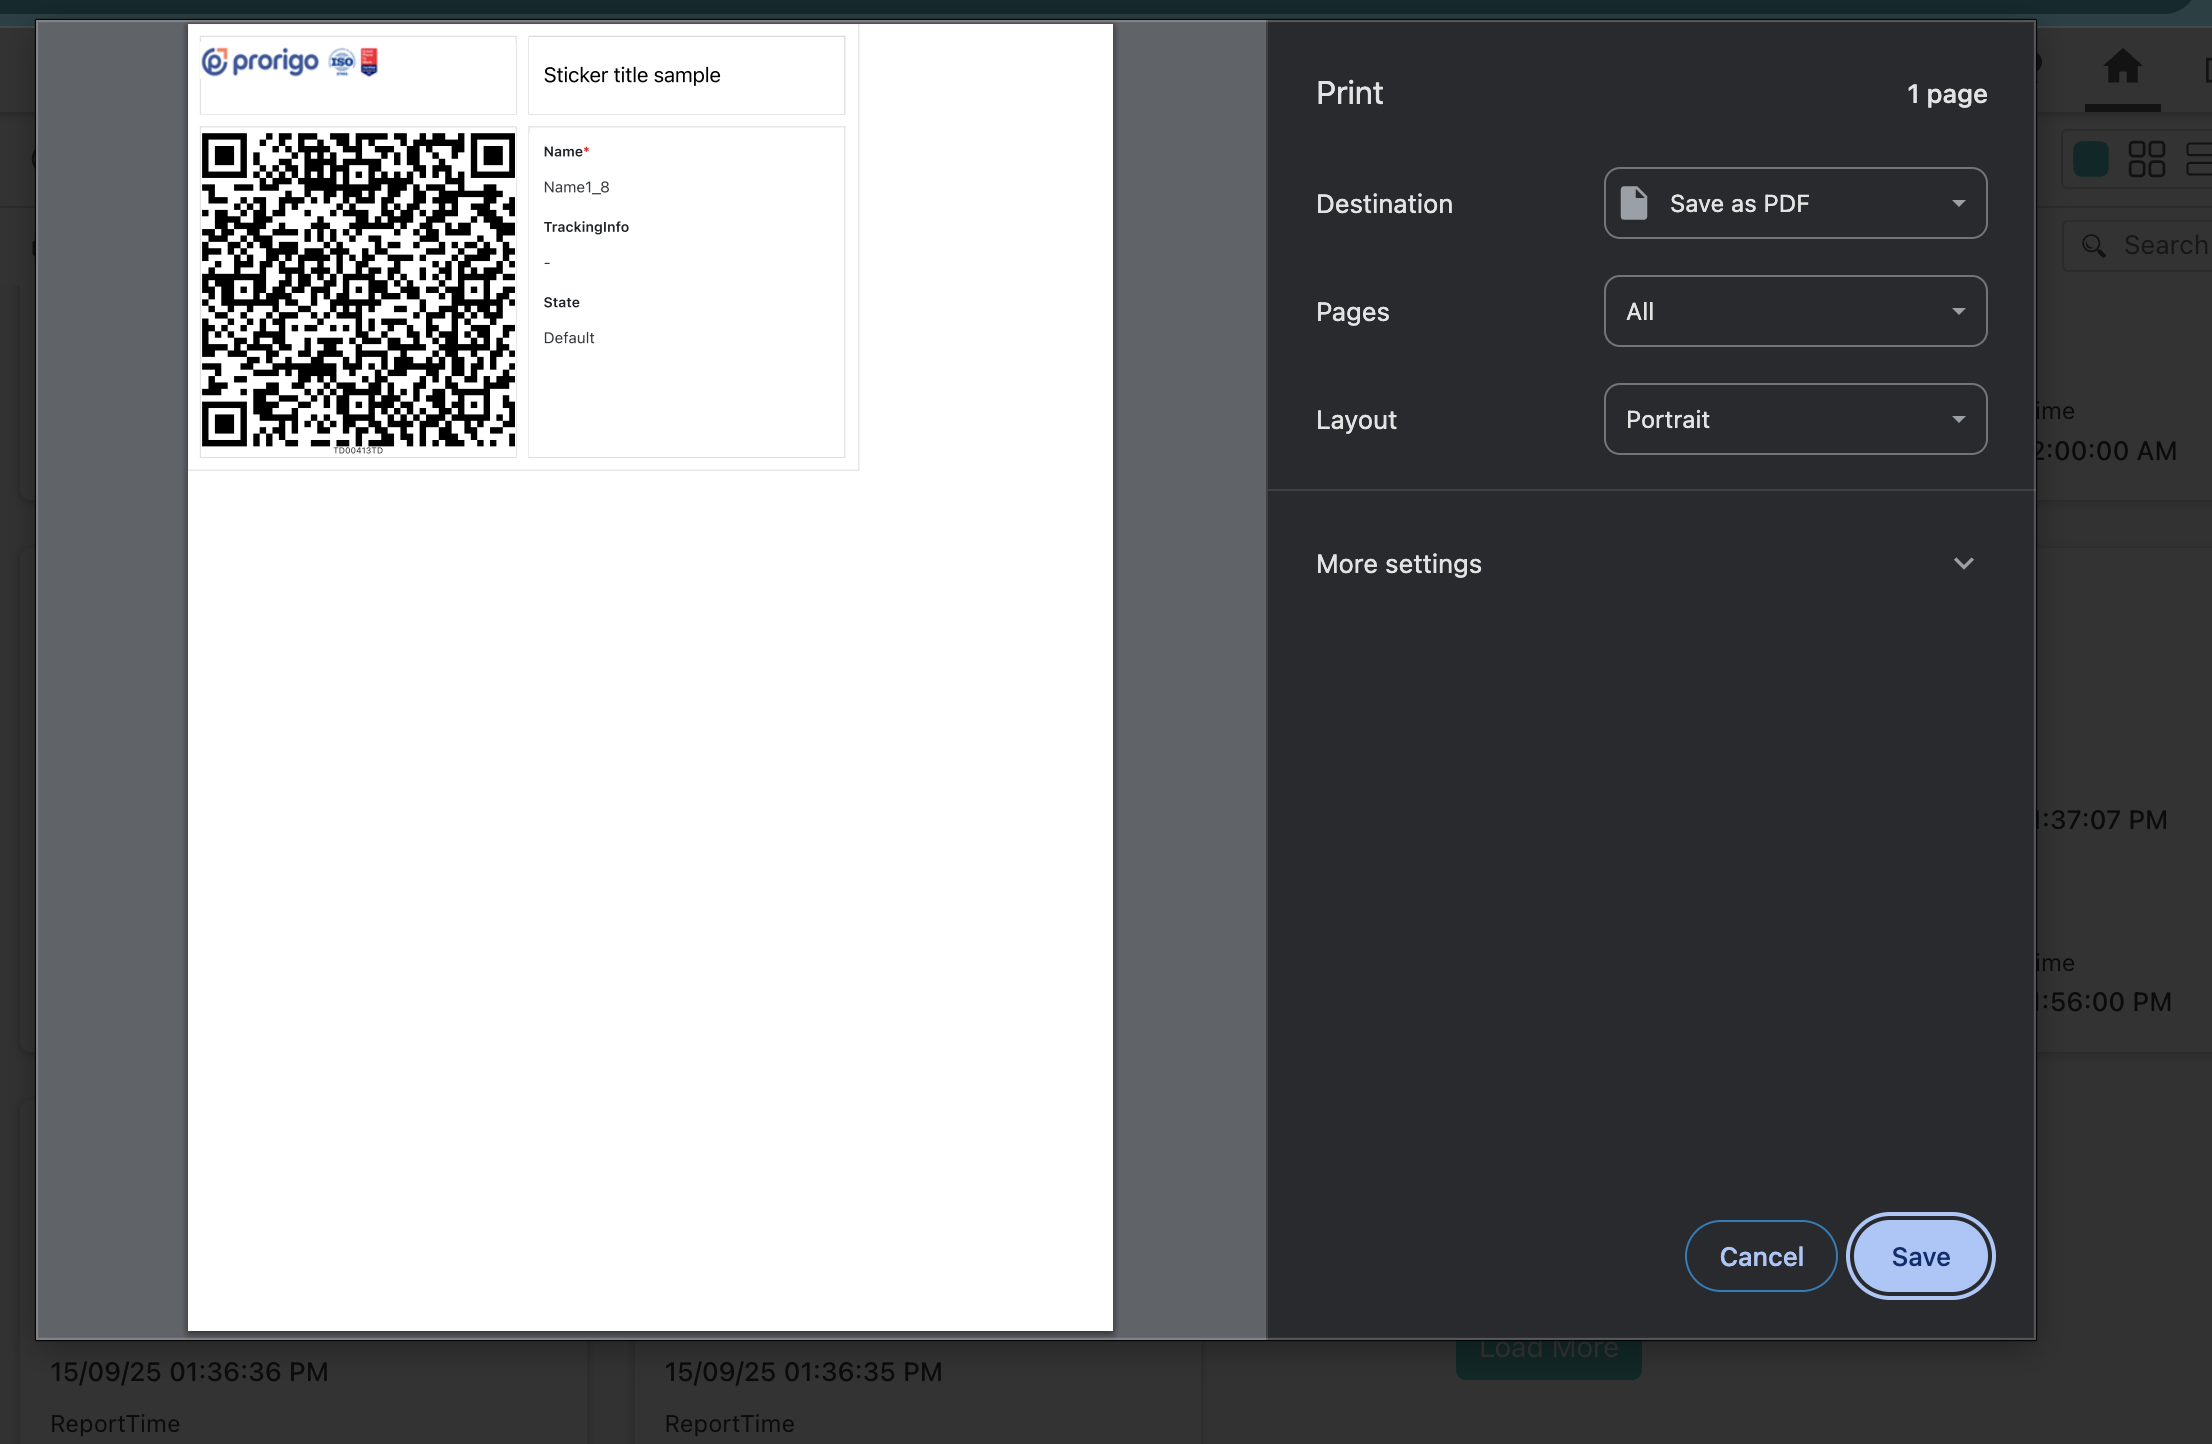Click the home icon in the background app
The image size is (2212, 1444).
(x=2122, y=67)
